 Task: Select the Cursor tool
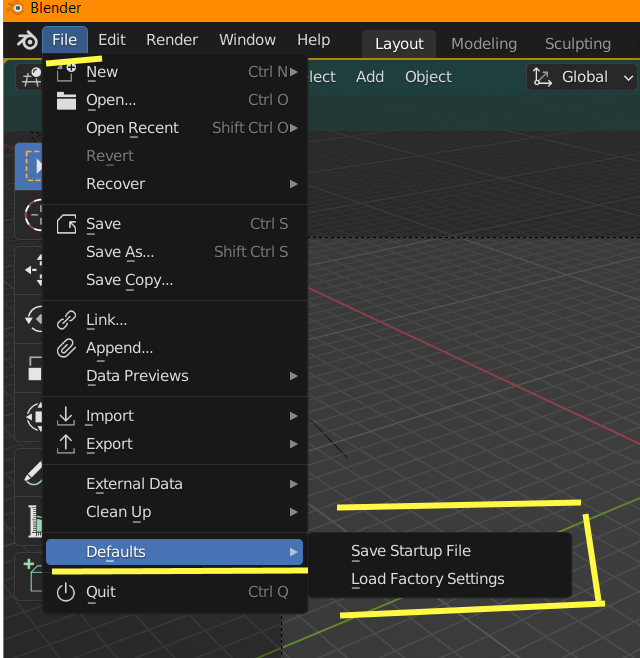[29, 215]
